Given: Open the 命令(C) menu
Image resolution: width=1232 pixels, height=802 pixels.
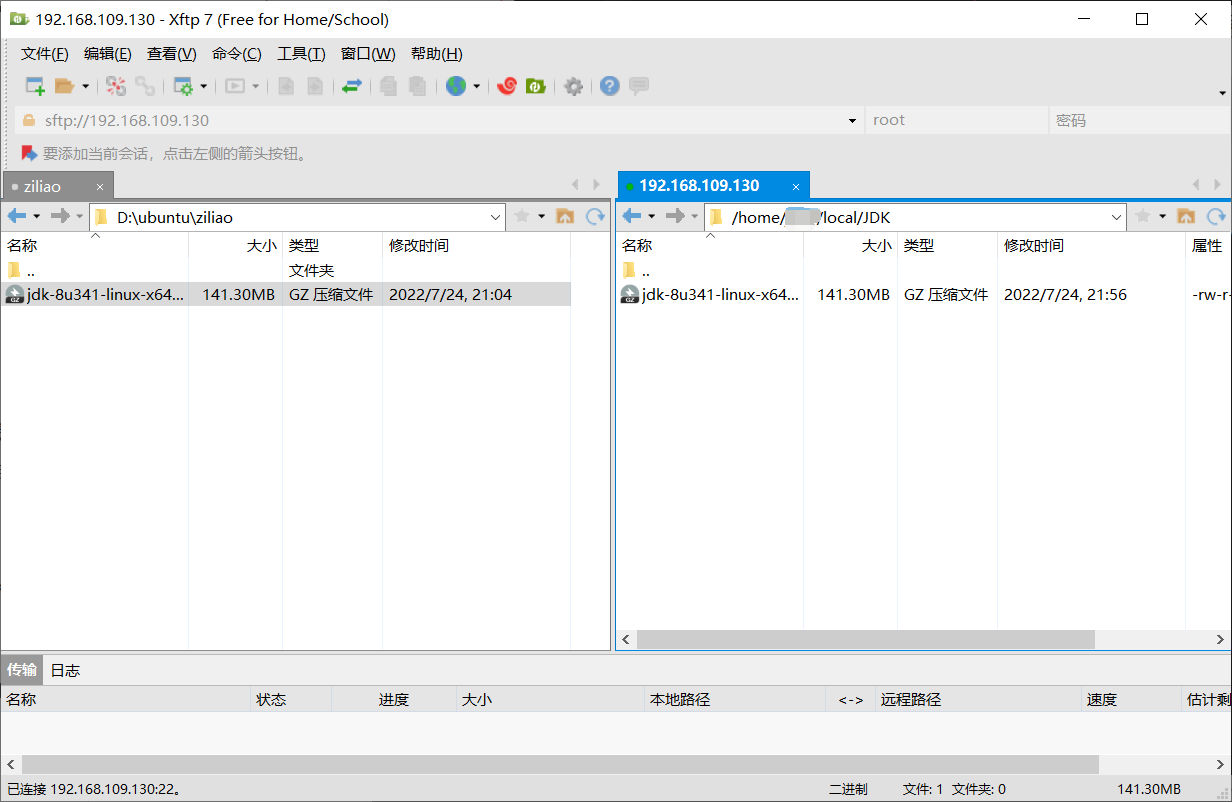Looking at the screenshot, I should [x=237, y=54].
